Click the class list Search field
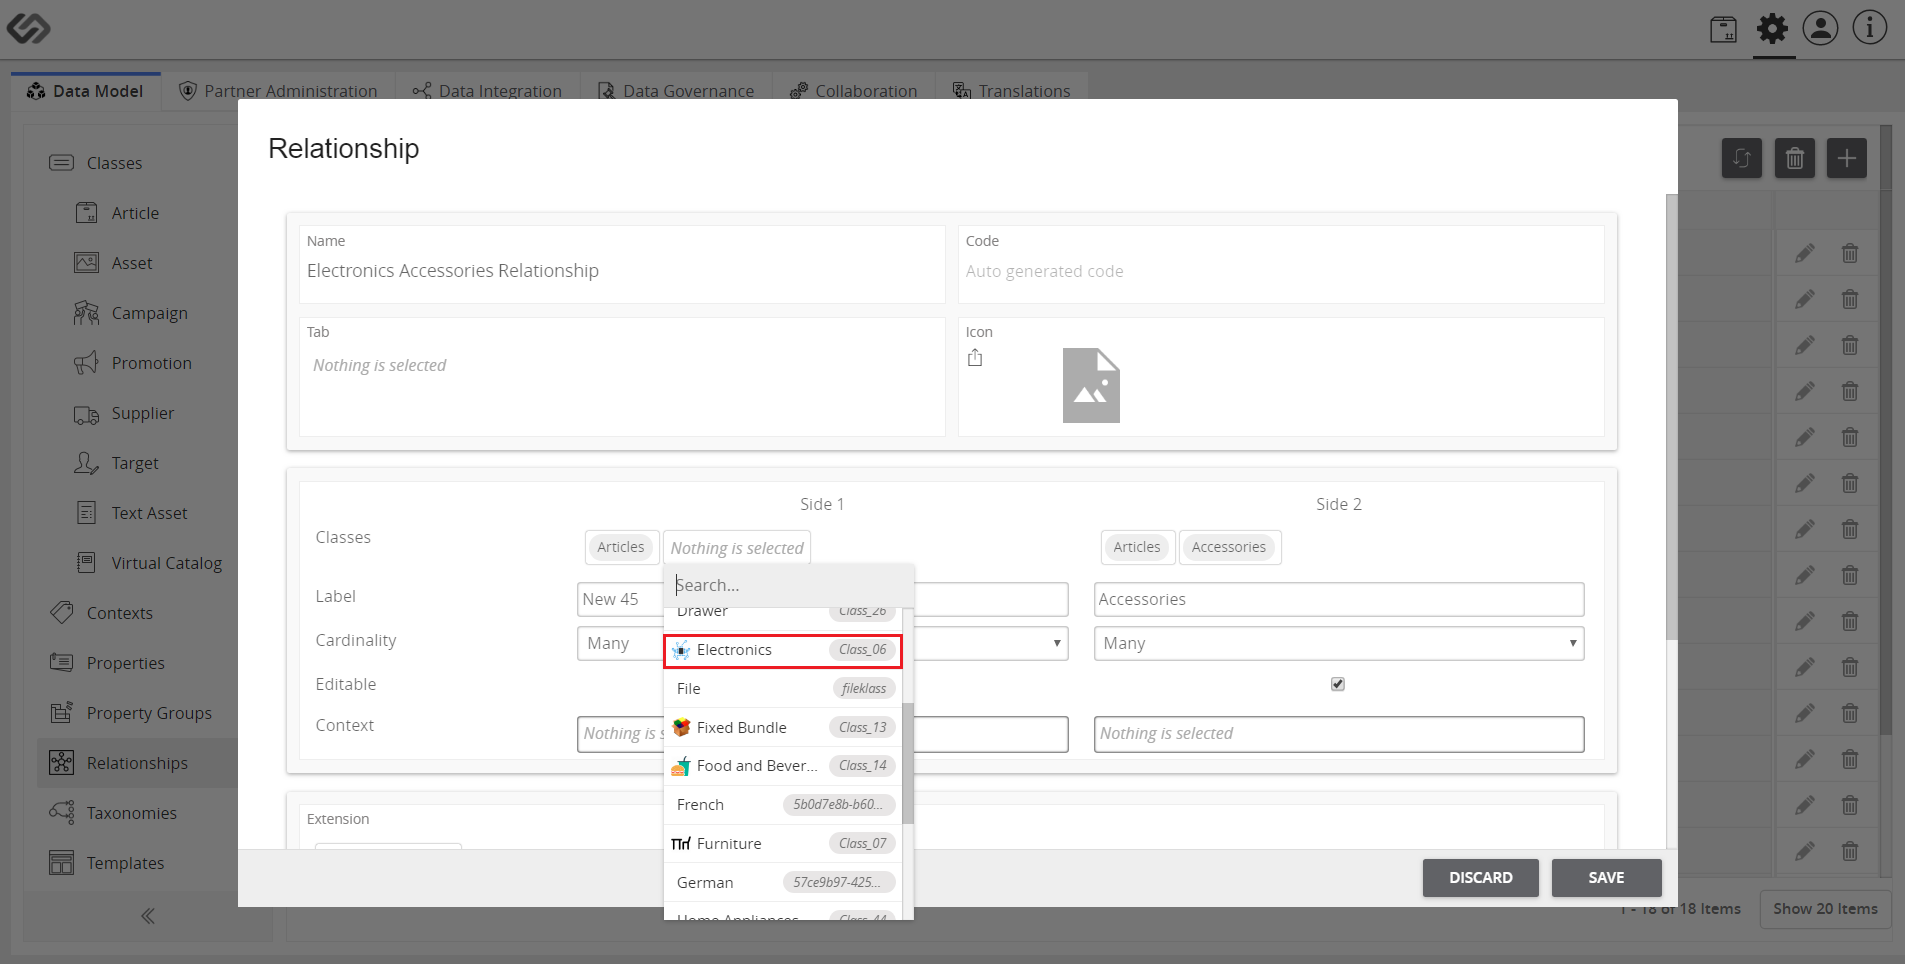Screen dimensions: 1905x964 pyautogui.click(x=788, y=585)
